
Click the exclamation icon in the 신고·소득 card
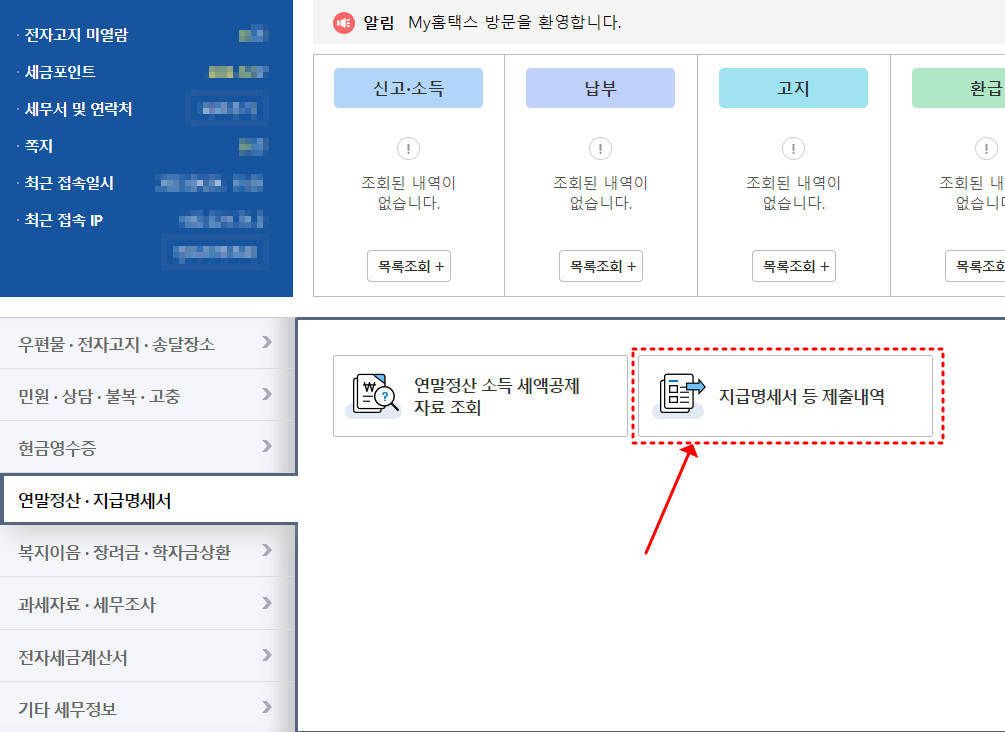tap(408, 148)
